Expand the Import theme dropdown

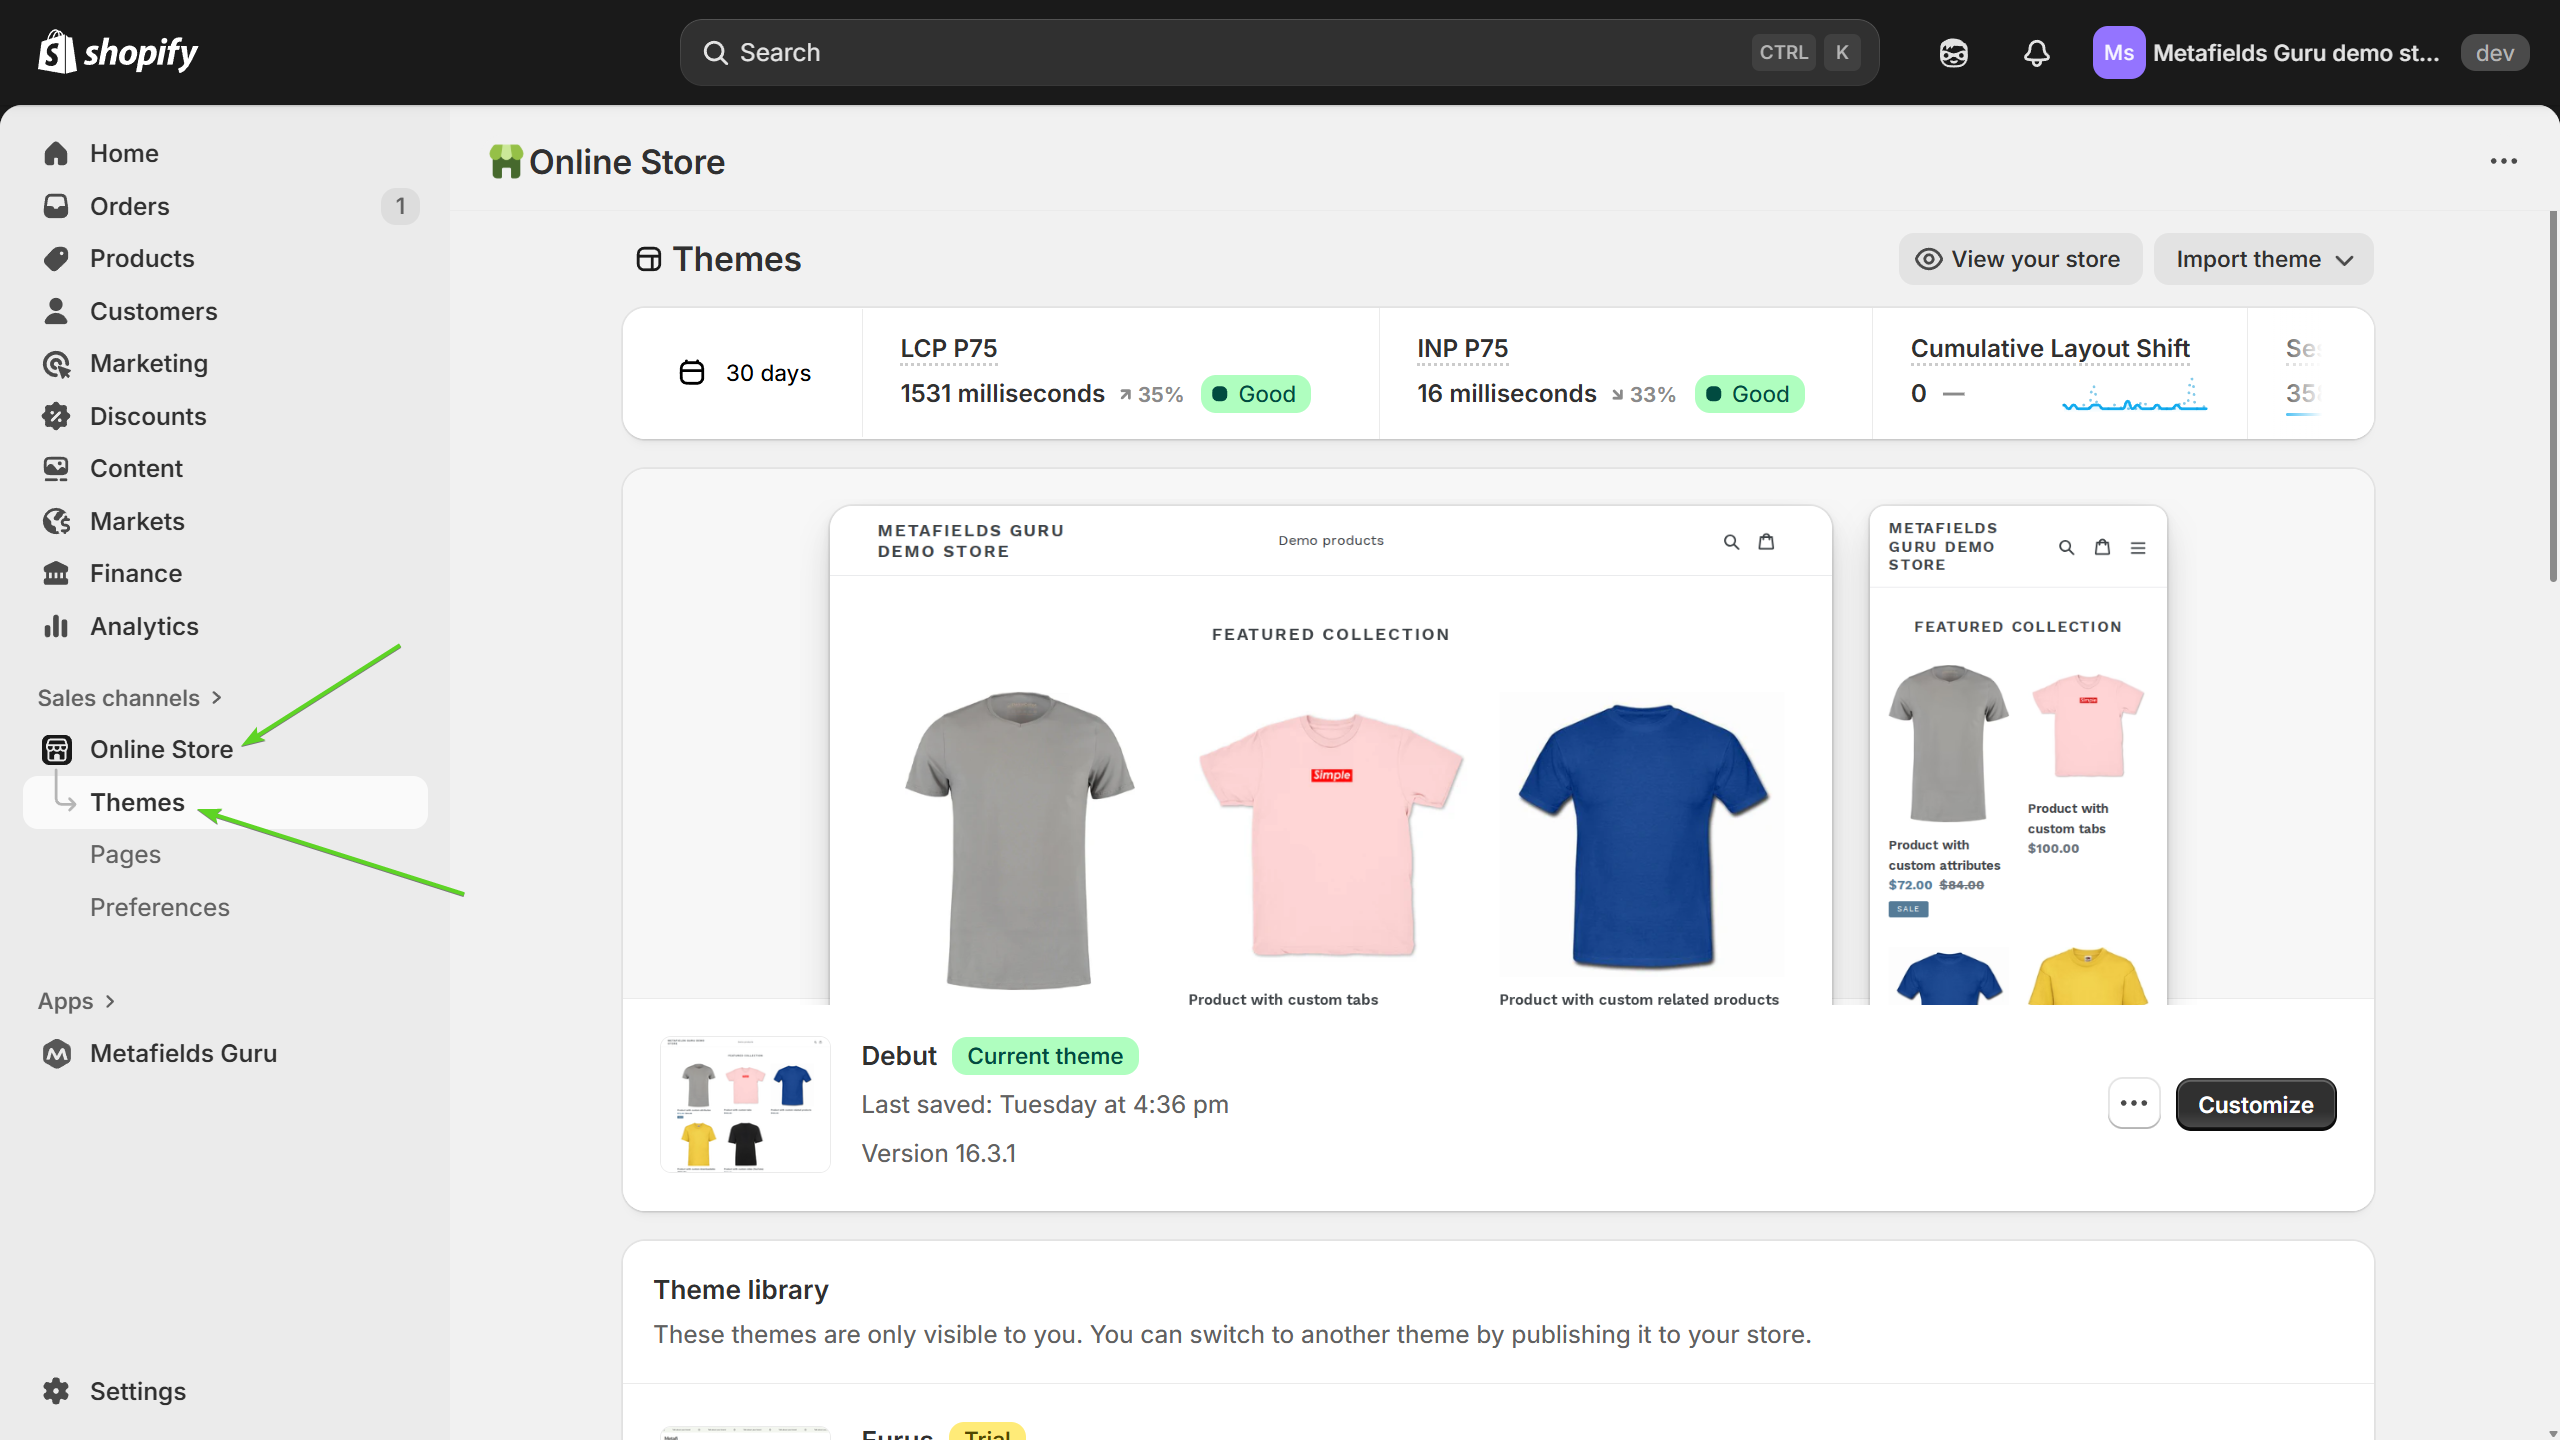pyautogui.click(x=2263, y=259)
